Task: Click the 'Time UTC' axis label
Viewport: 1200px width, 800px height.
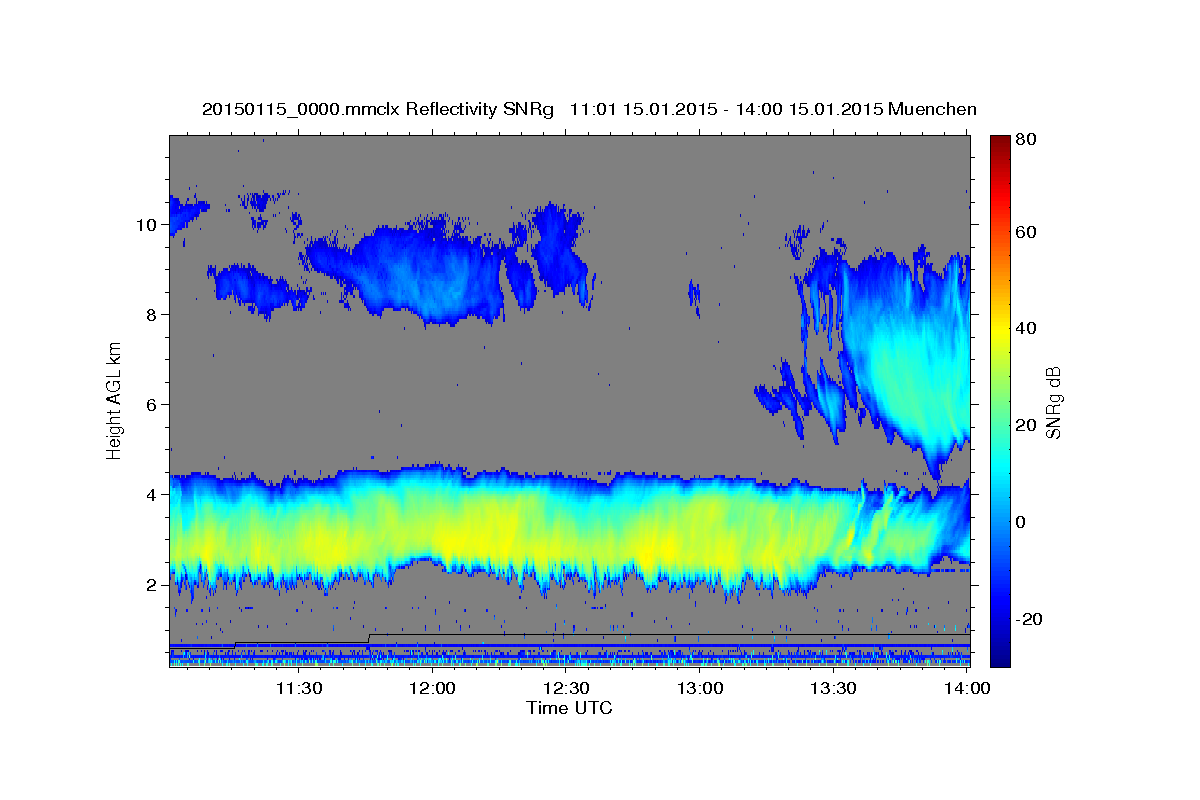Action: [569, 708]
